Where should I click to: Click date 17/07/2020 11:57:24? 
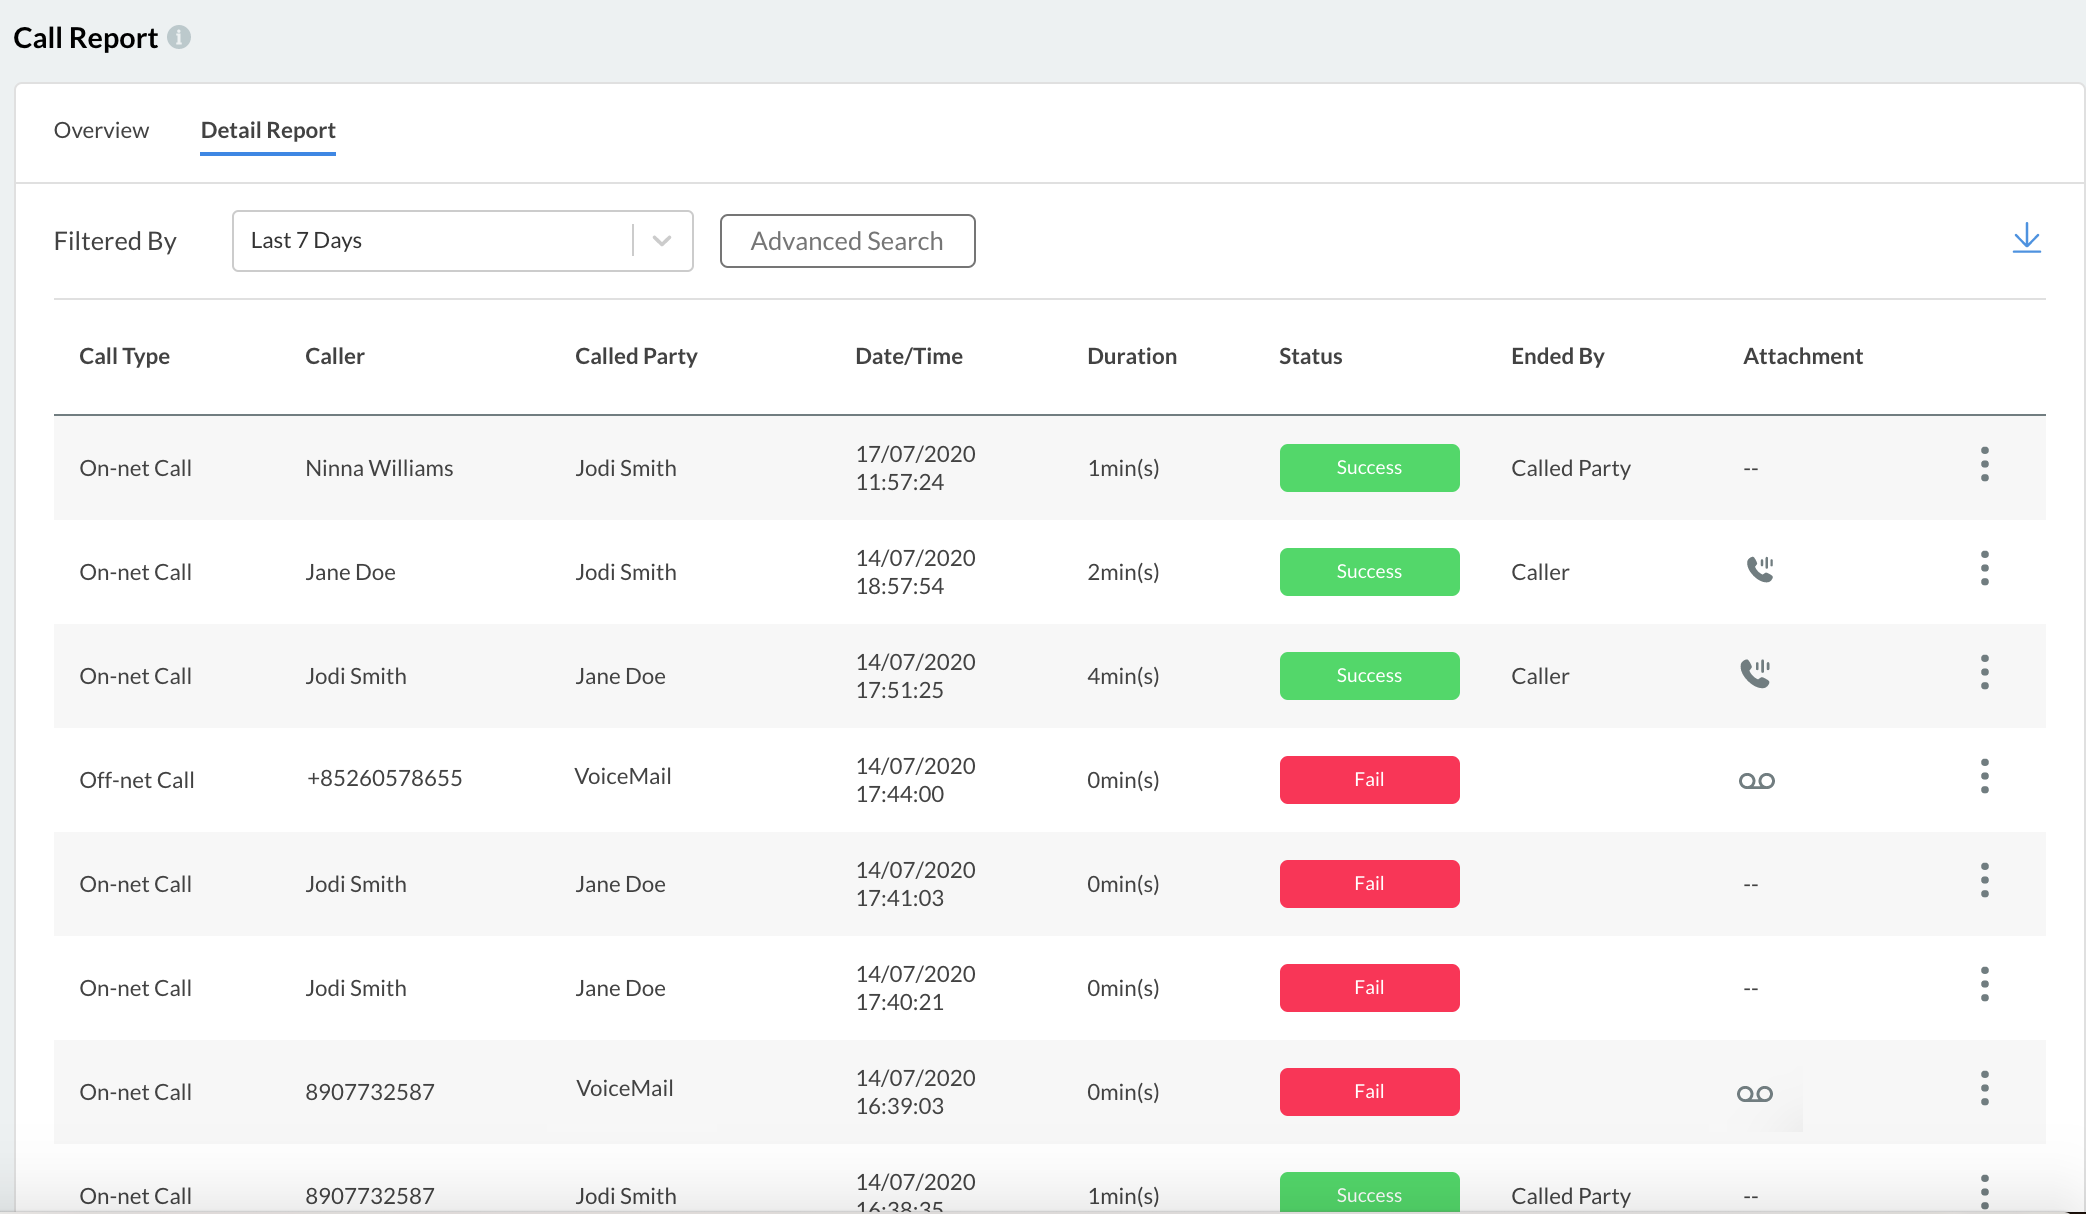(915, 468)
